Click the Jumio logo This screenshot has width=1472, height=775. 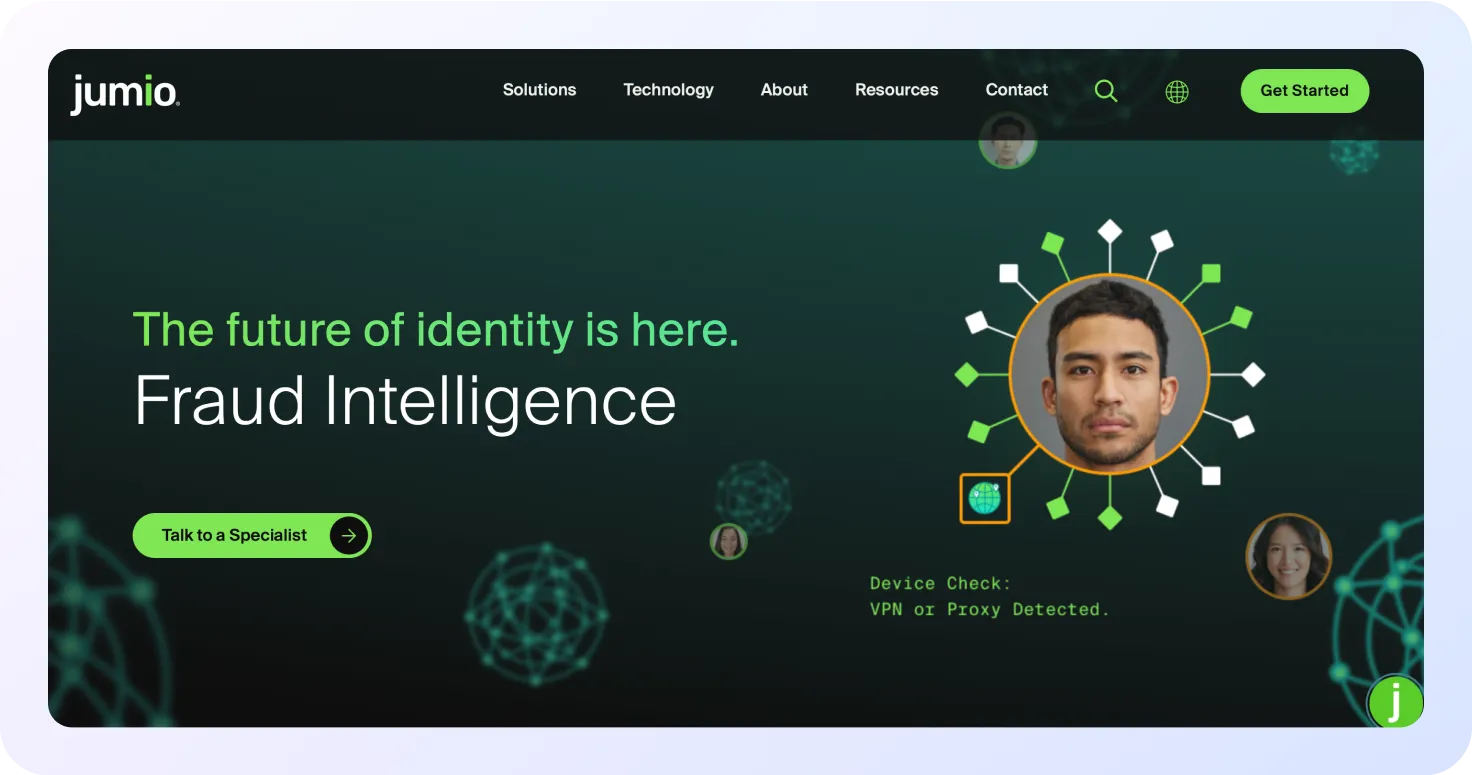click(x=125, y=93)
